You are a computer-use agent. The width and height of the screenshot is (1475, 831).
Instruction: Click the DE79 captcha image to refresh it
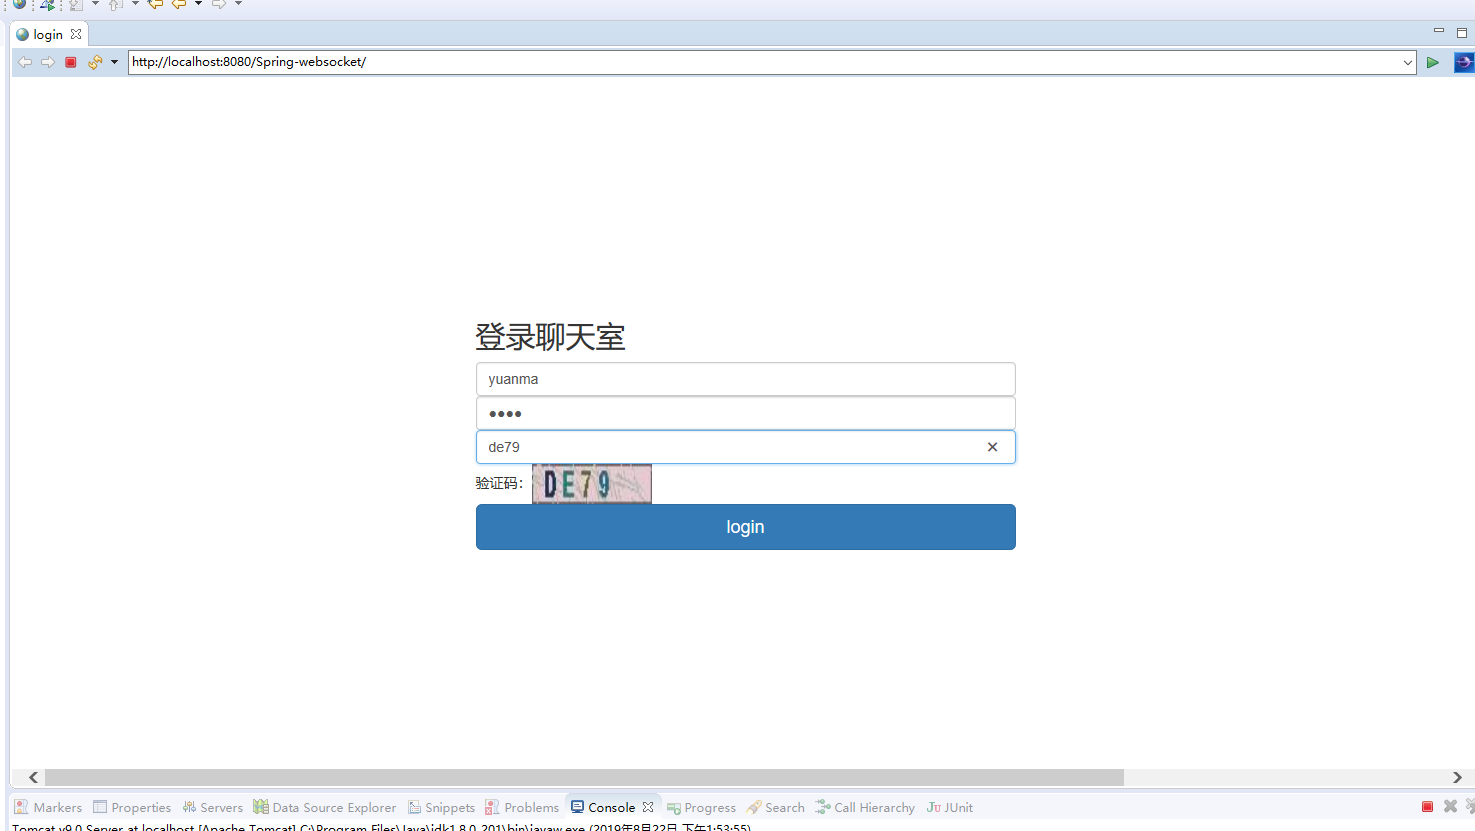[591, 483]
